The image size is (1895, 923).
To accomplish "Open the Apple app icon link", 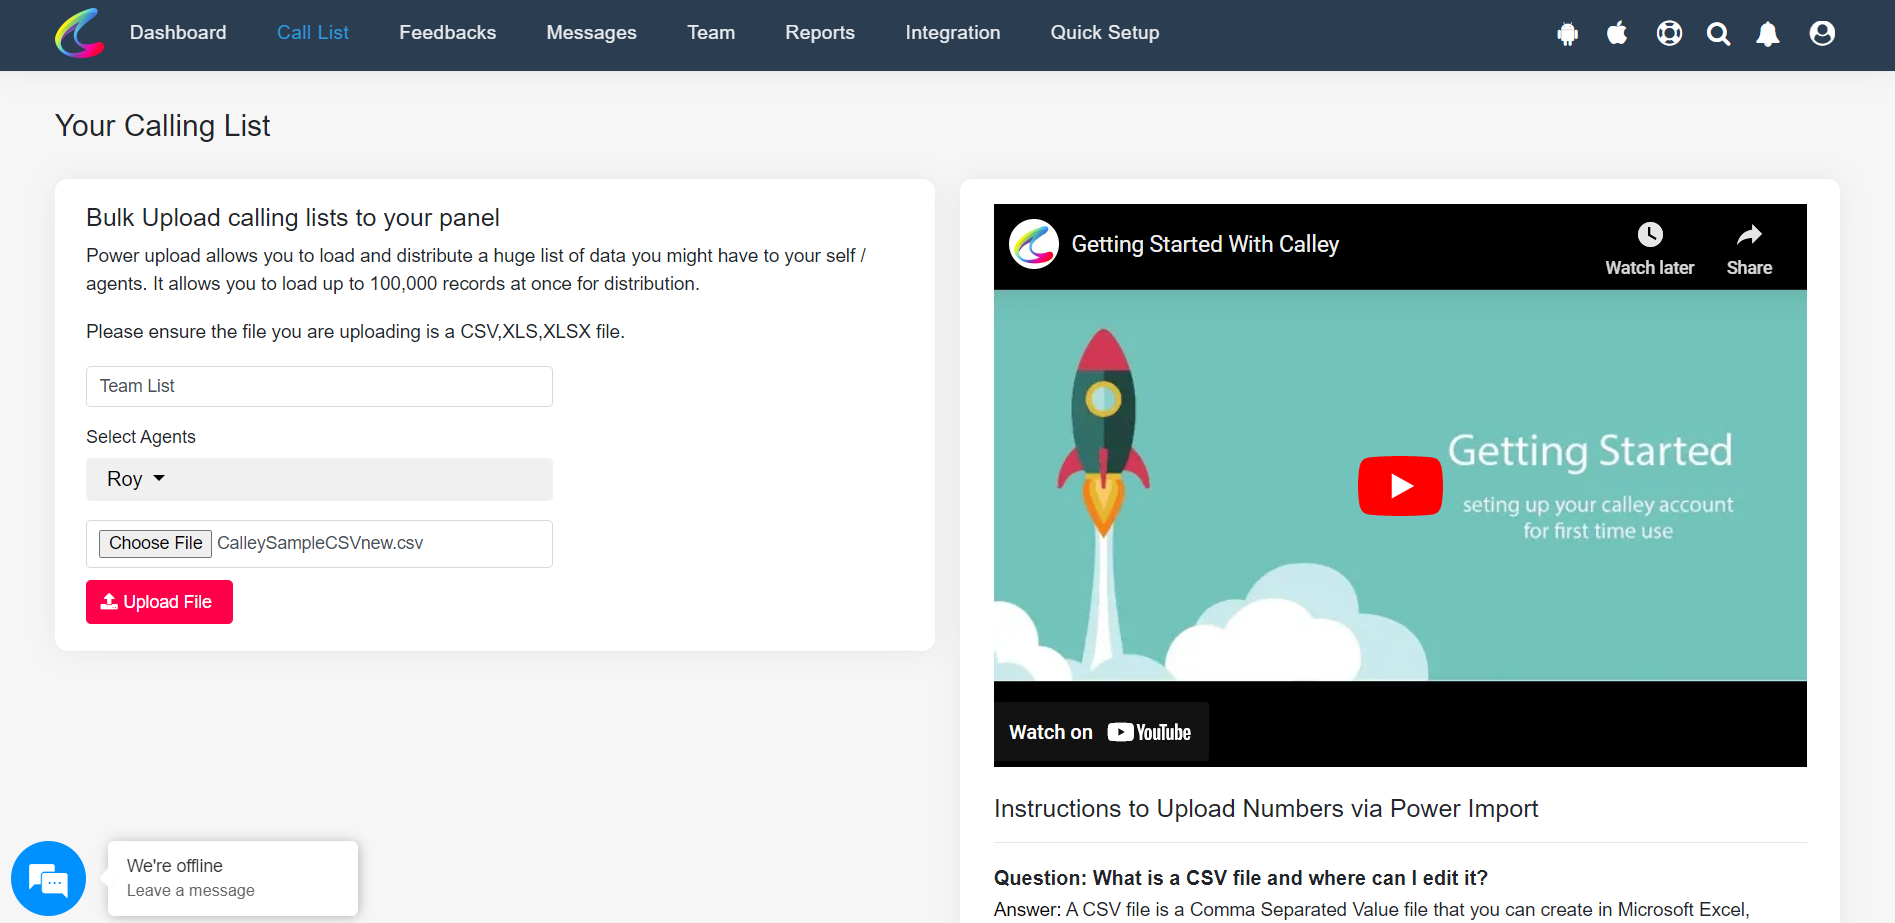I will pyautogui.click(x=1617, y=33).
